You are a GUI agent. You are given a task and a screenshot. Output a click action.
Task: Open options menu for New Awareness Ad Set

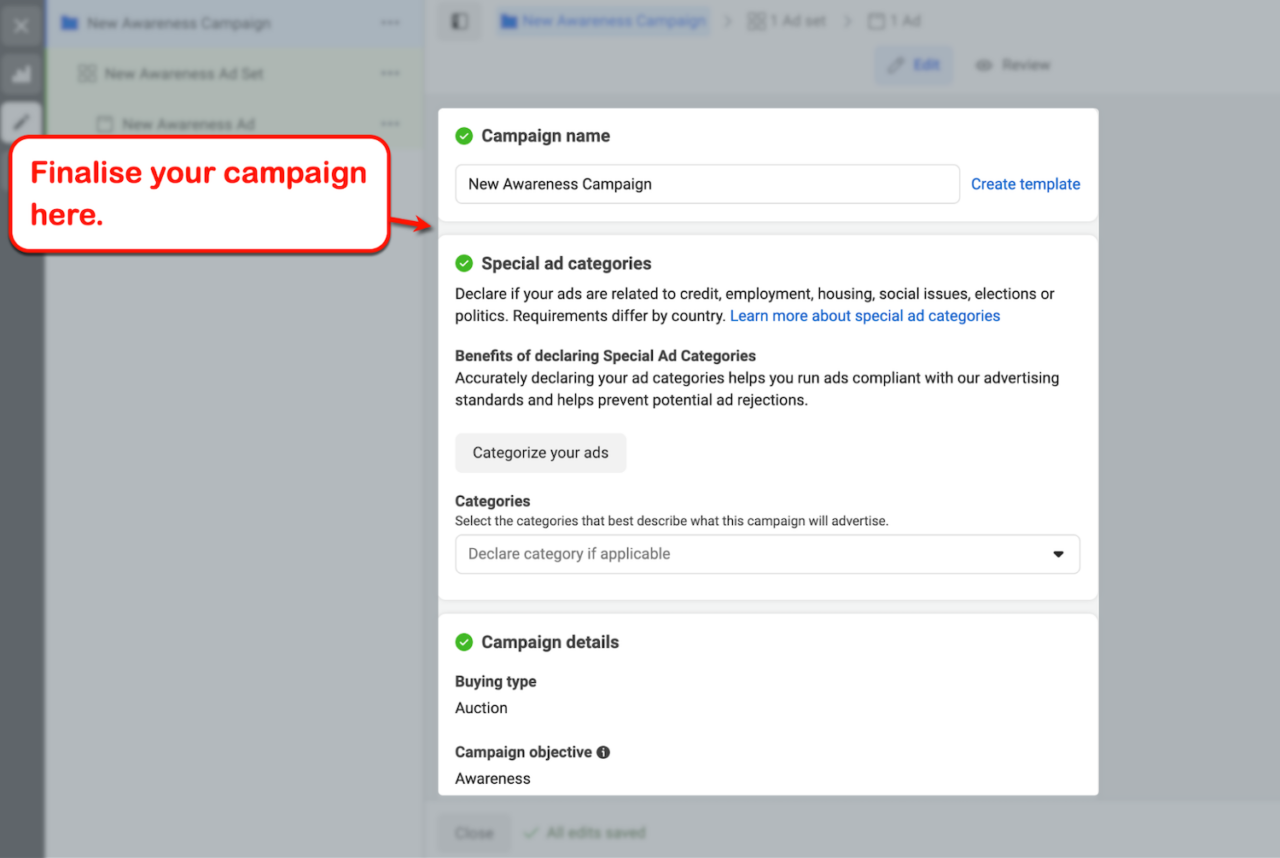[390, 73]
